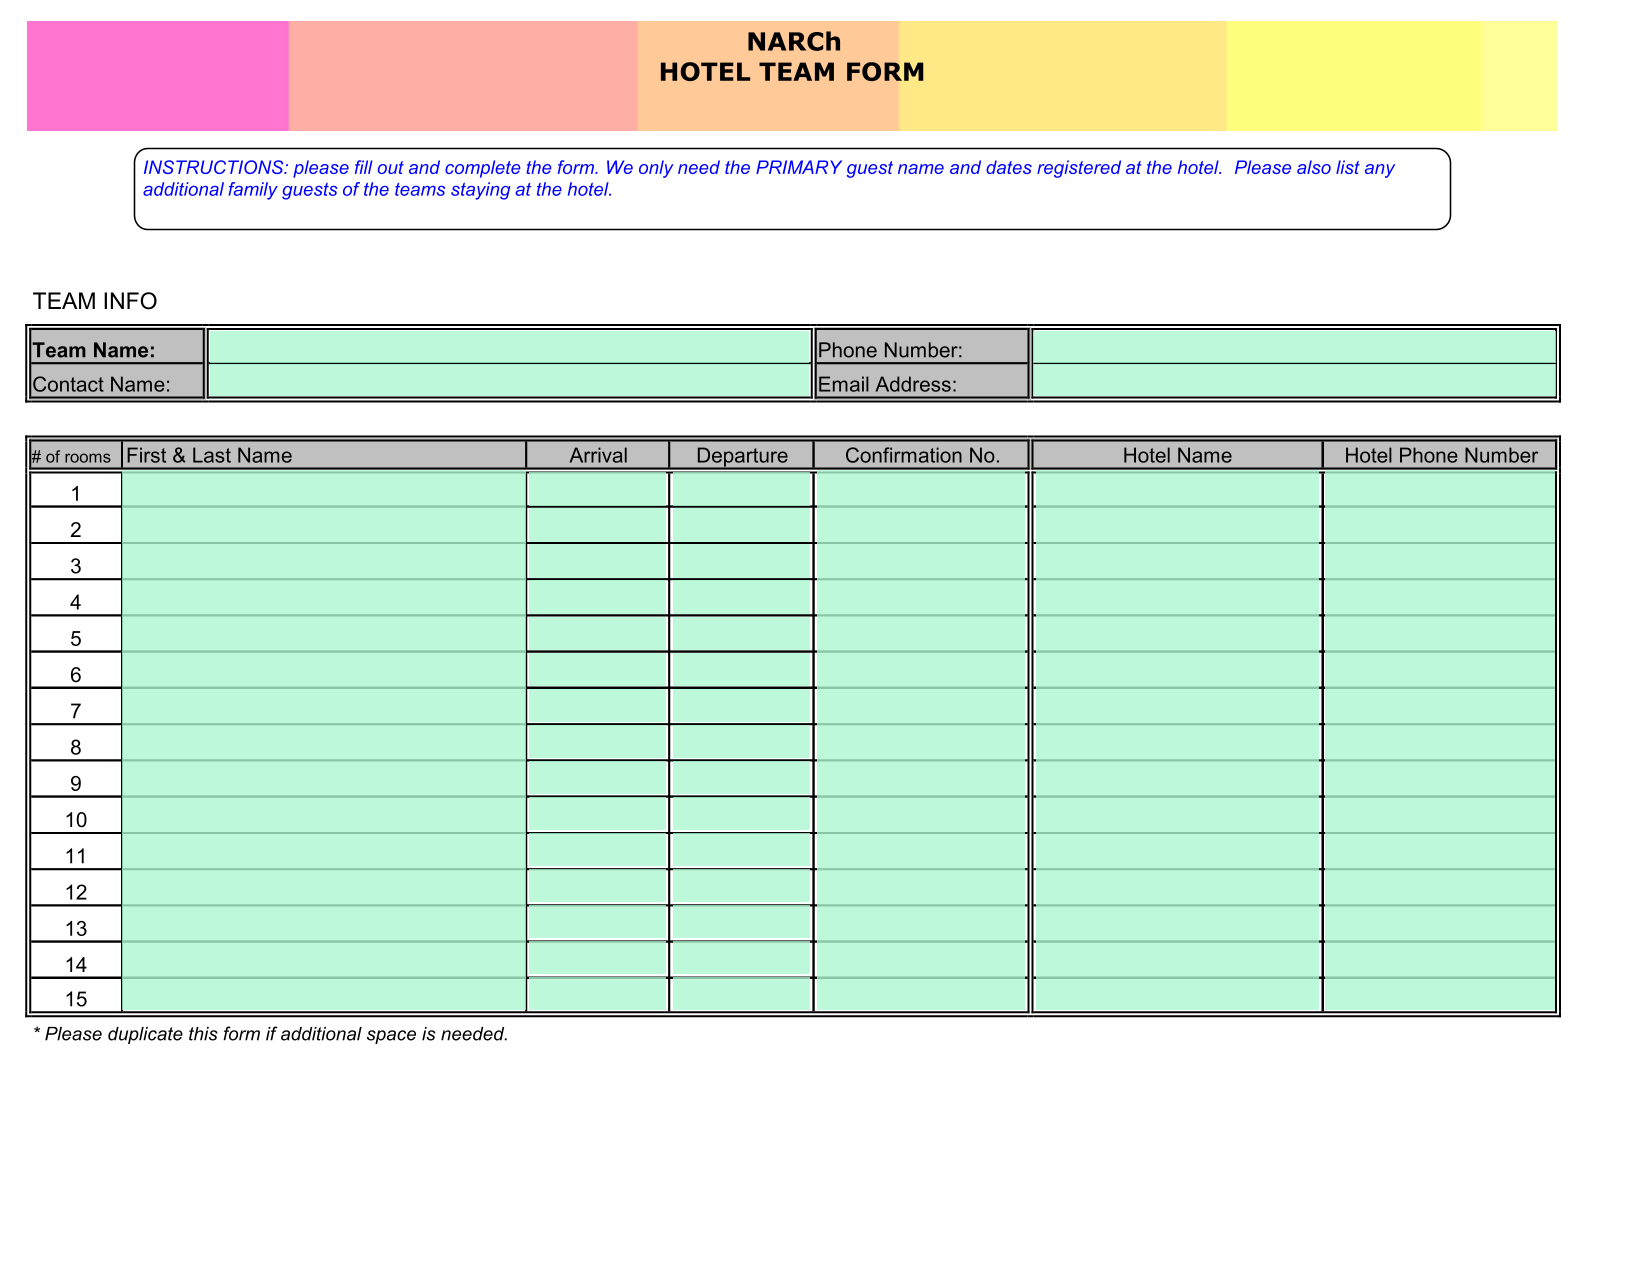
Task: Click the 'Confirmation No.' column header
Action: pos(922,455)
